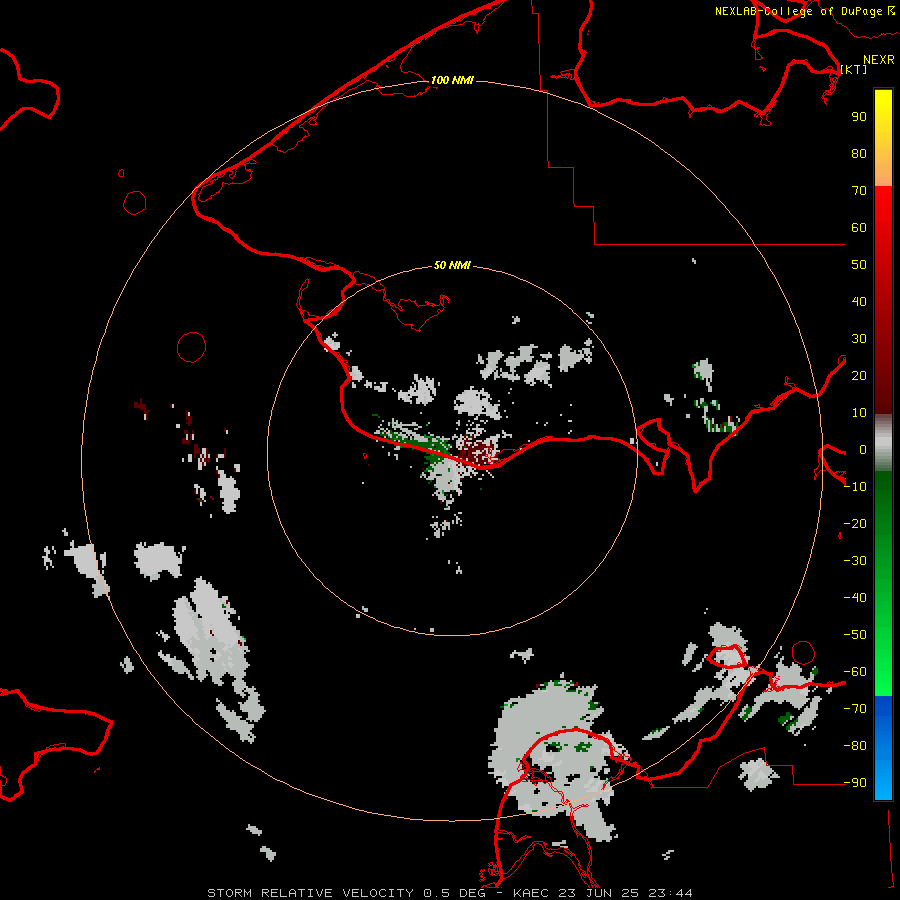Select the "30" value on the velocity scale

[x=859, y=339]
